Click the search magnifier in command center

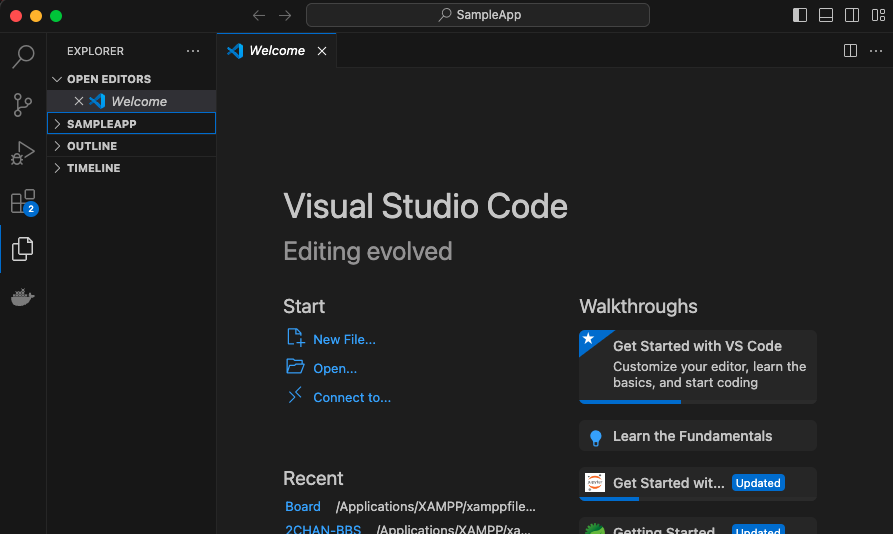tap(445, 15)
